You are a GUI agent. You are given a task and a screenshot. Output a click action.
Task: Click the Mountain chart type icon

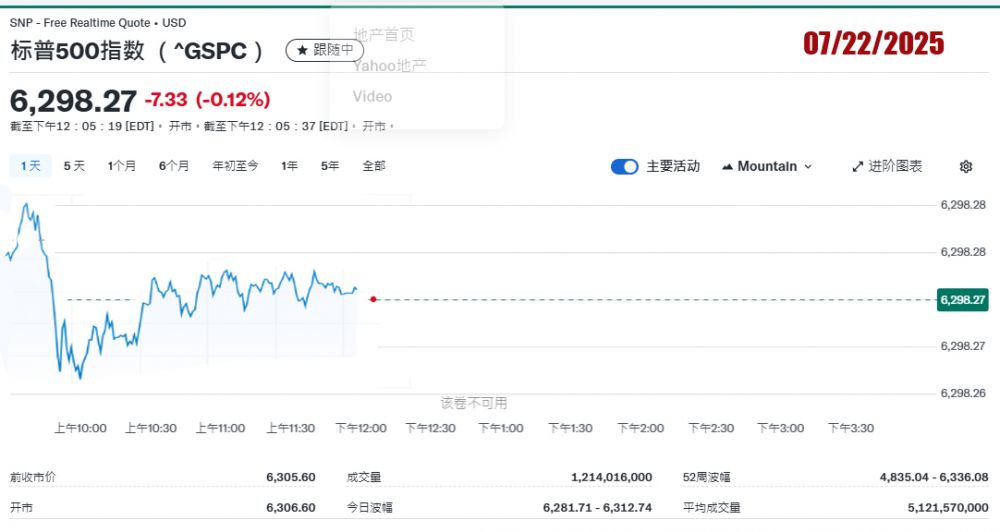pyautogui.click(x=727, y=167)
